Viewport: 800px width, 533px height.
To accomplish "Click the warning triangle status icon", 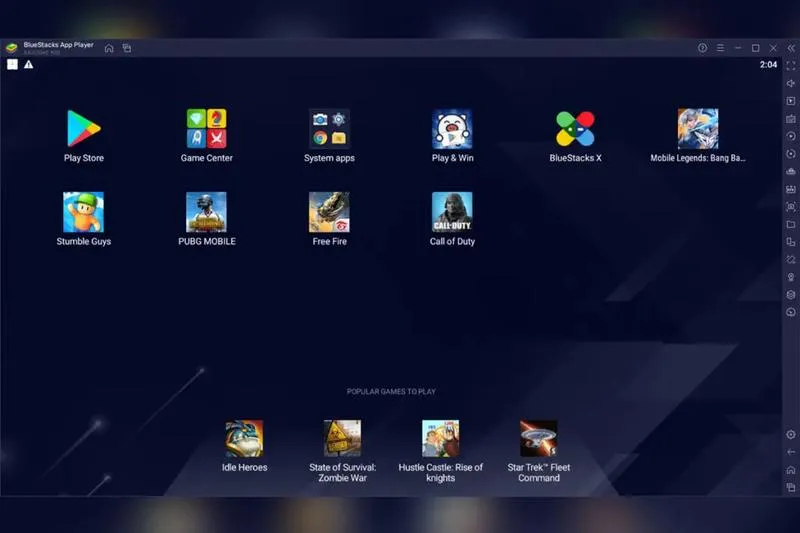I will (x=29, y=64).
